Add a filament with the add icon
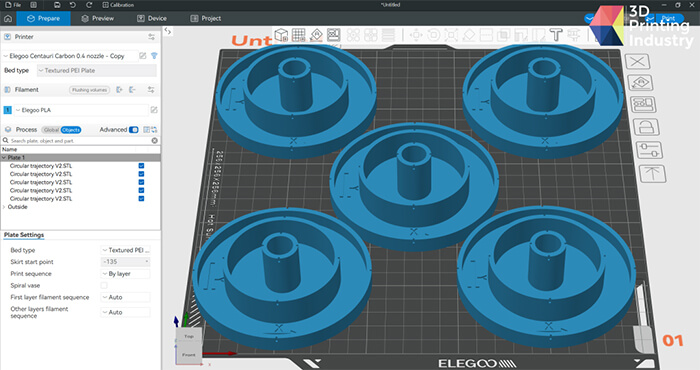The width and height of the screenshot is (700, 370). pos(119,90)
